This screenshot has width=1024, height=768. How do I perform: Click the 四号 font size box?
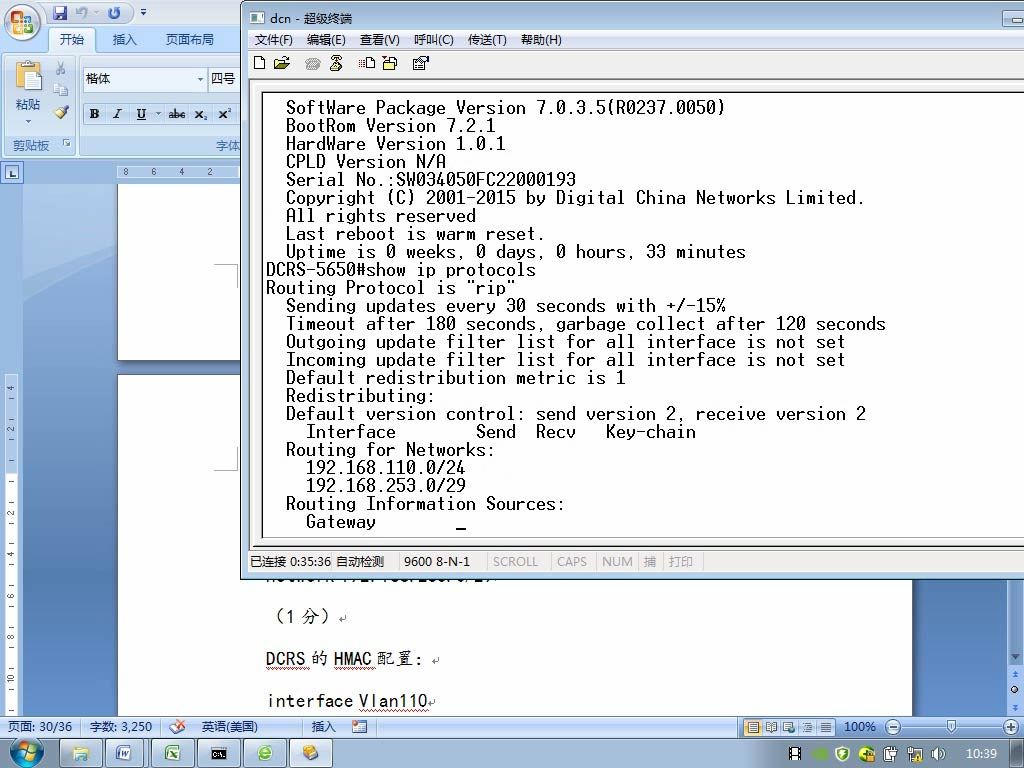(x=224, y=79)
